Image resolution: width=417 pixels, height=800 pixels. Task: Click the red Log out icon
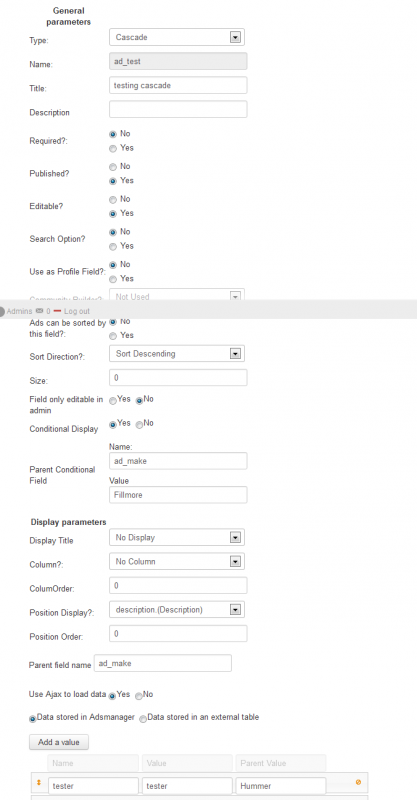tap(57, 311)
